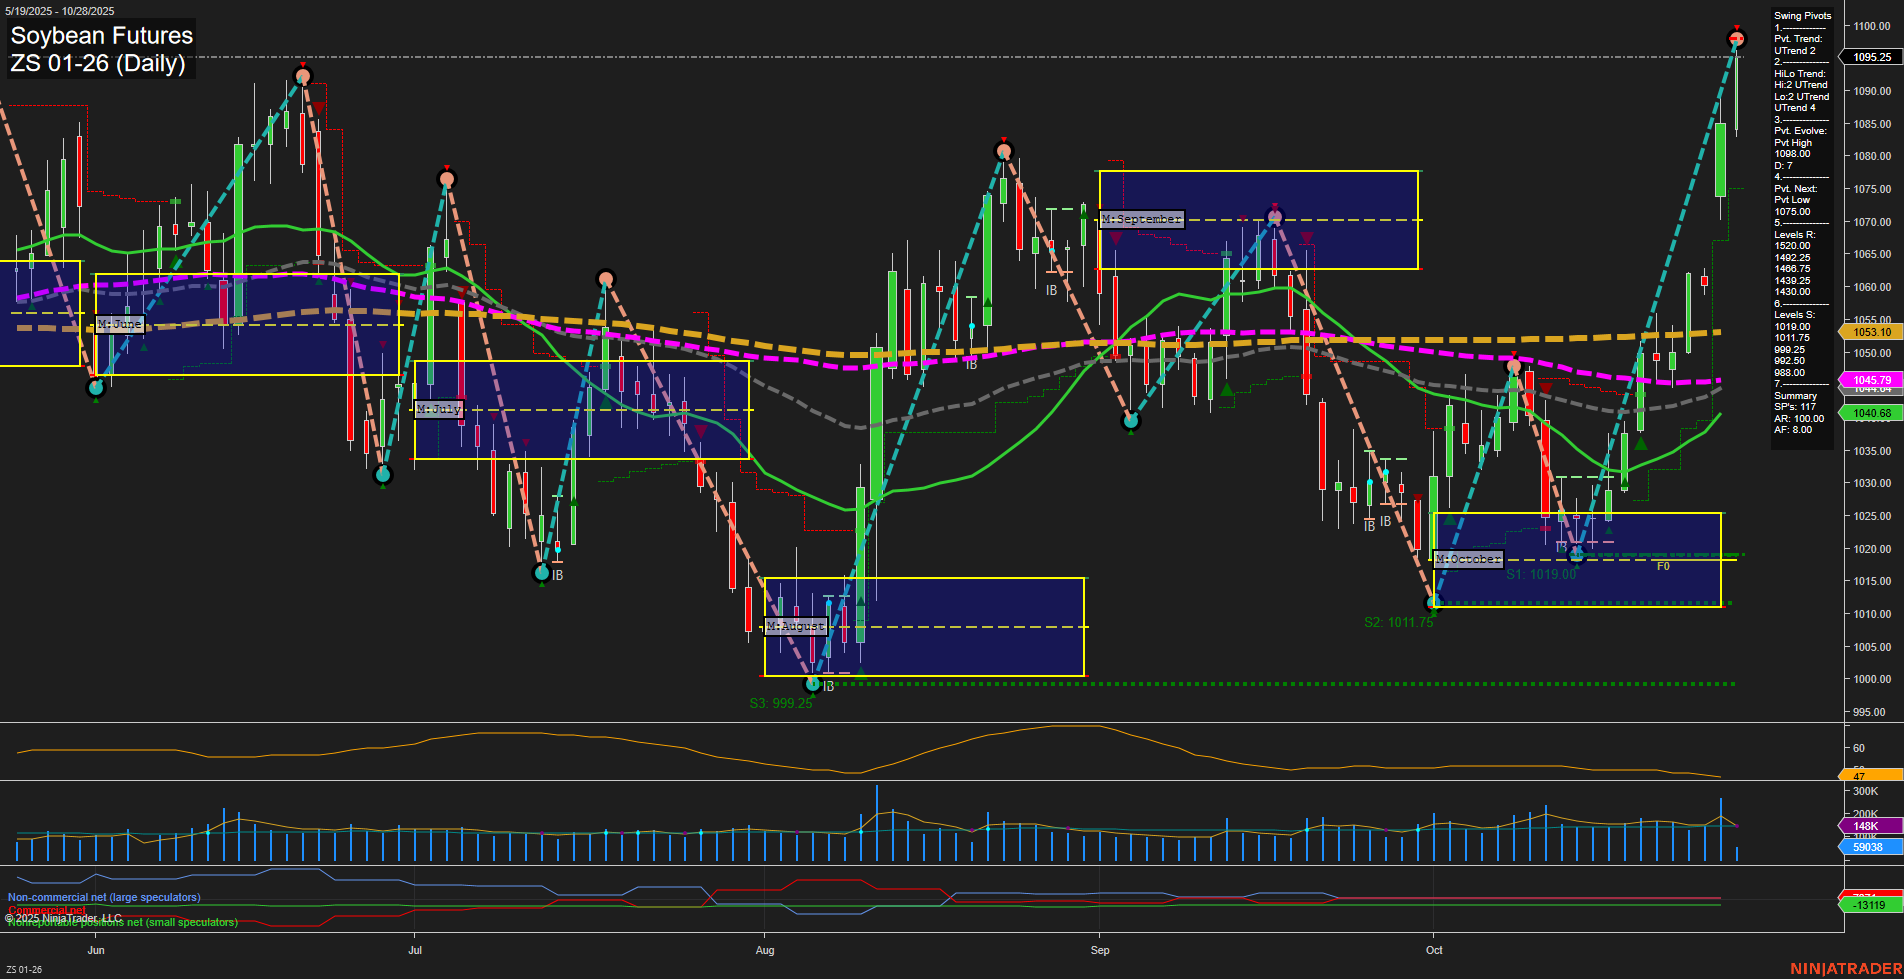Image resolution: width=1904 pixels, height=979 pixels.
Task: Click the blue 59038 volume marker on the axis
Action: coord(1869,847)
